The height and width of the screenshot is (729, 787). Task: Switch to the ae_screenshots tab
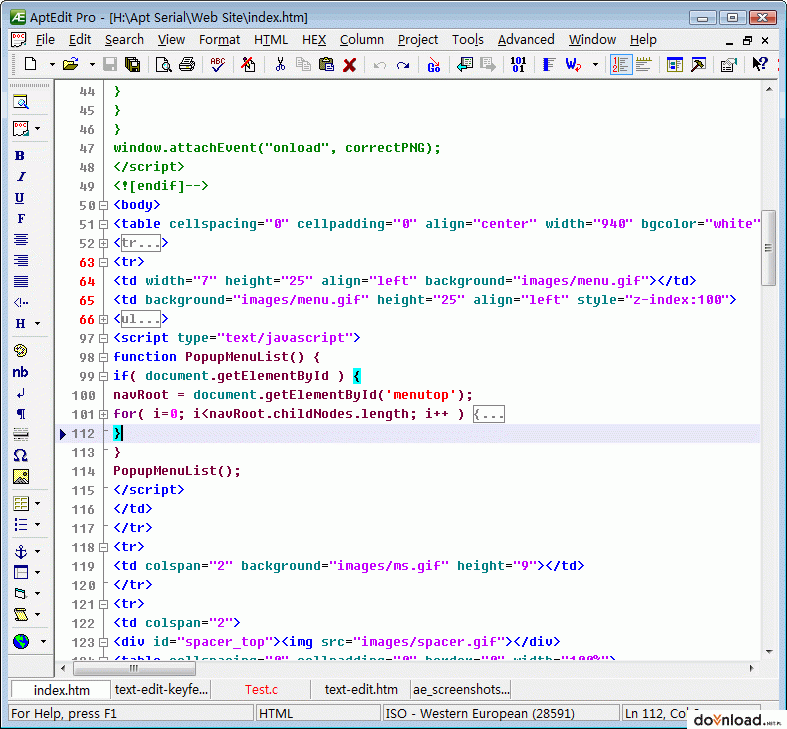[461, 689]
